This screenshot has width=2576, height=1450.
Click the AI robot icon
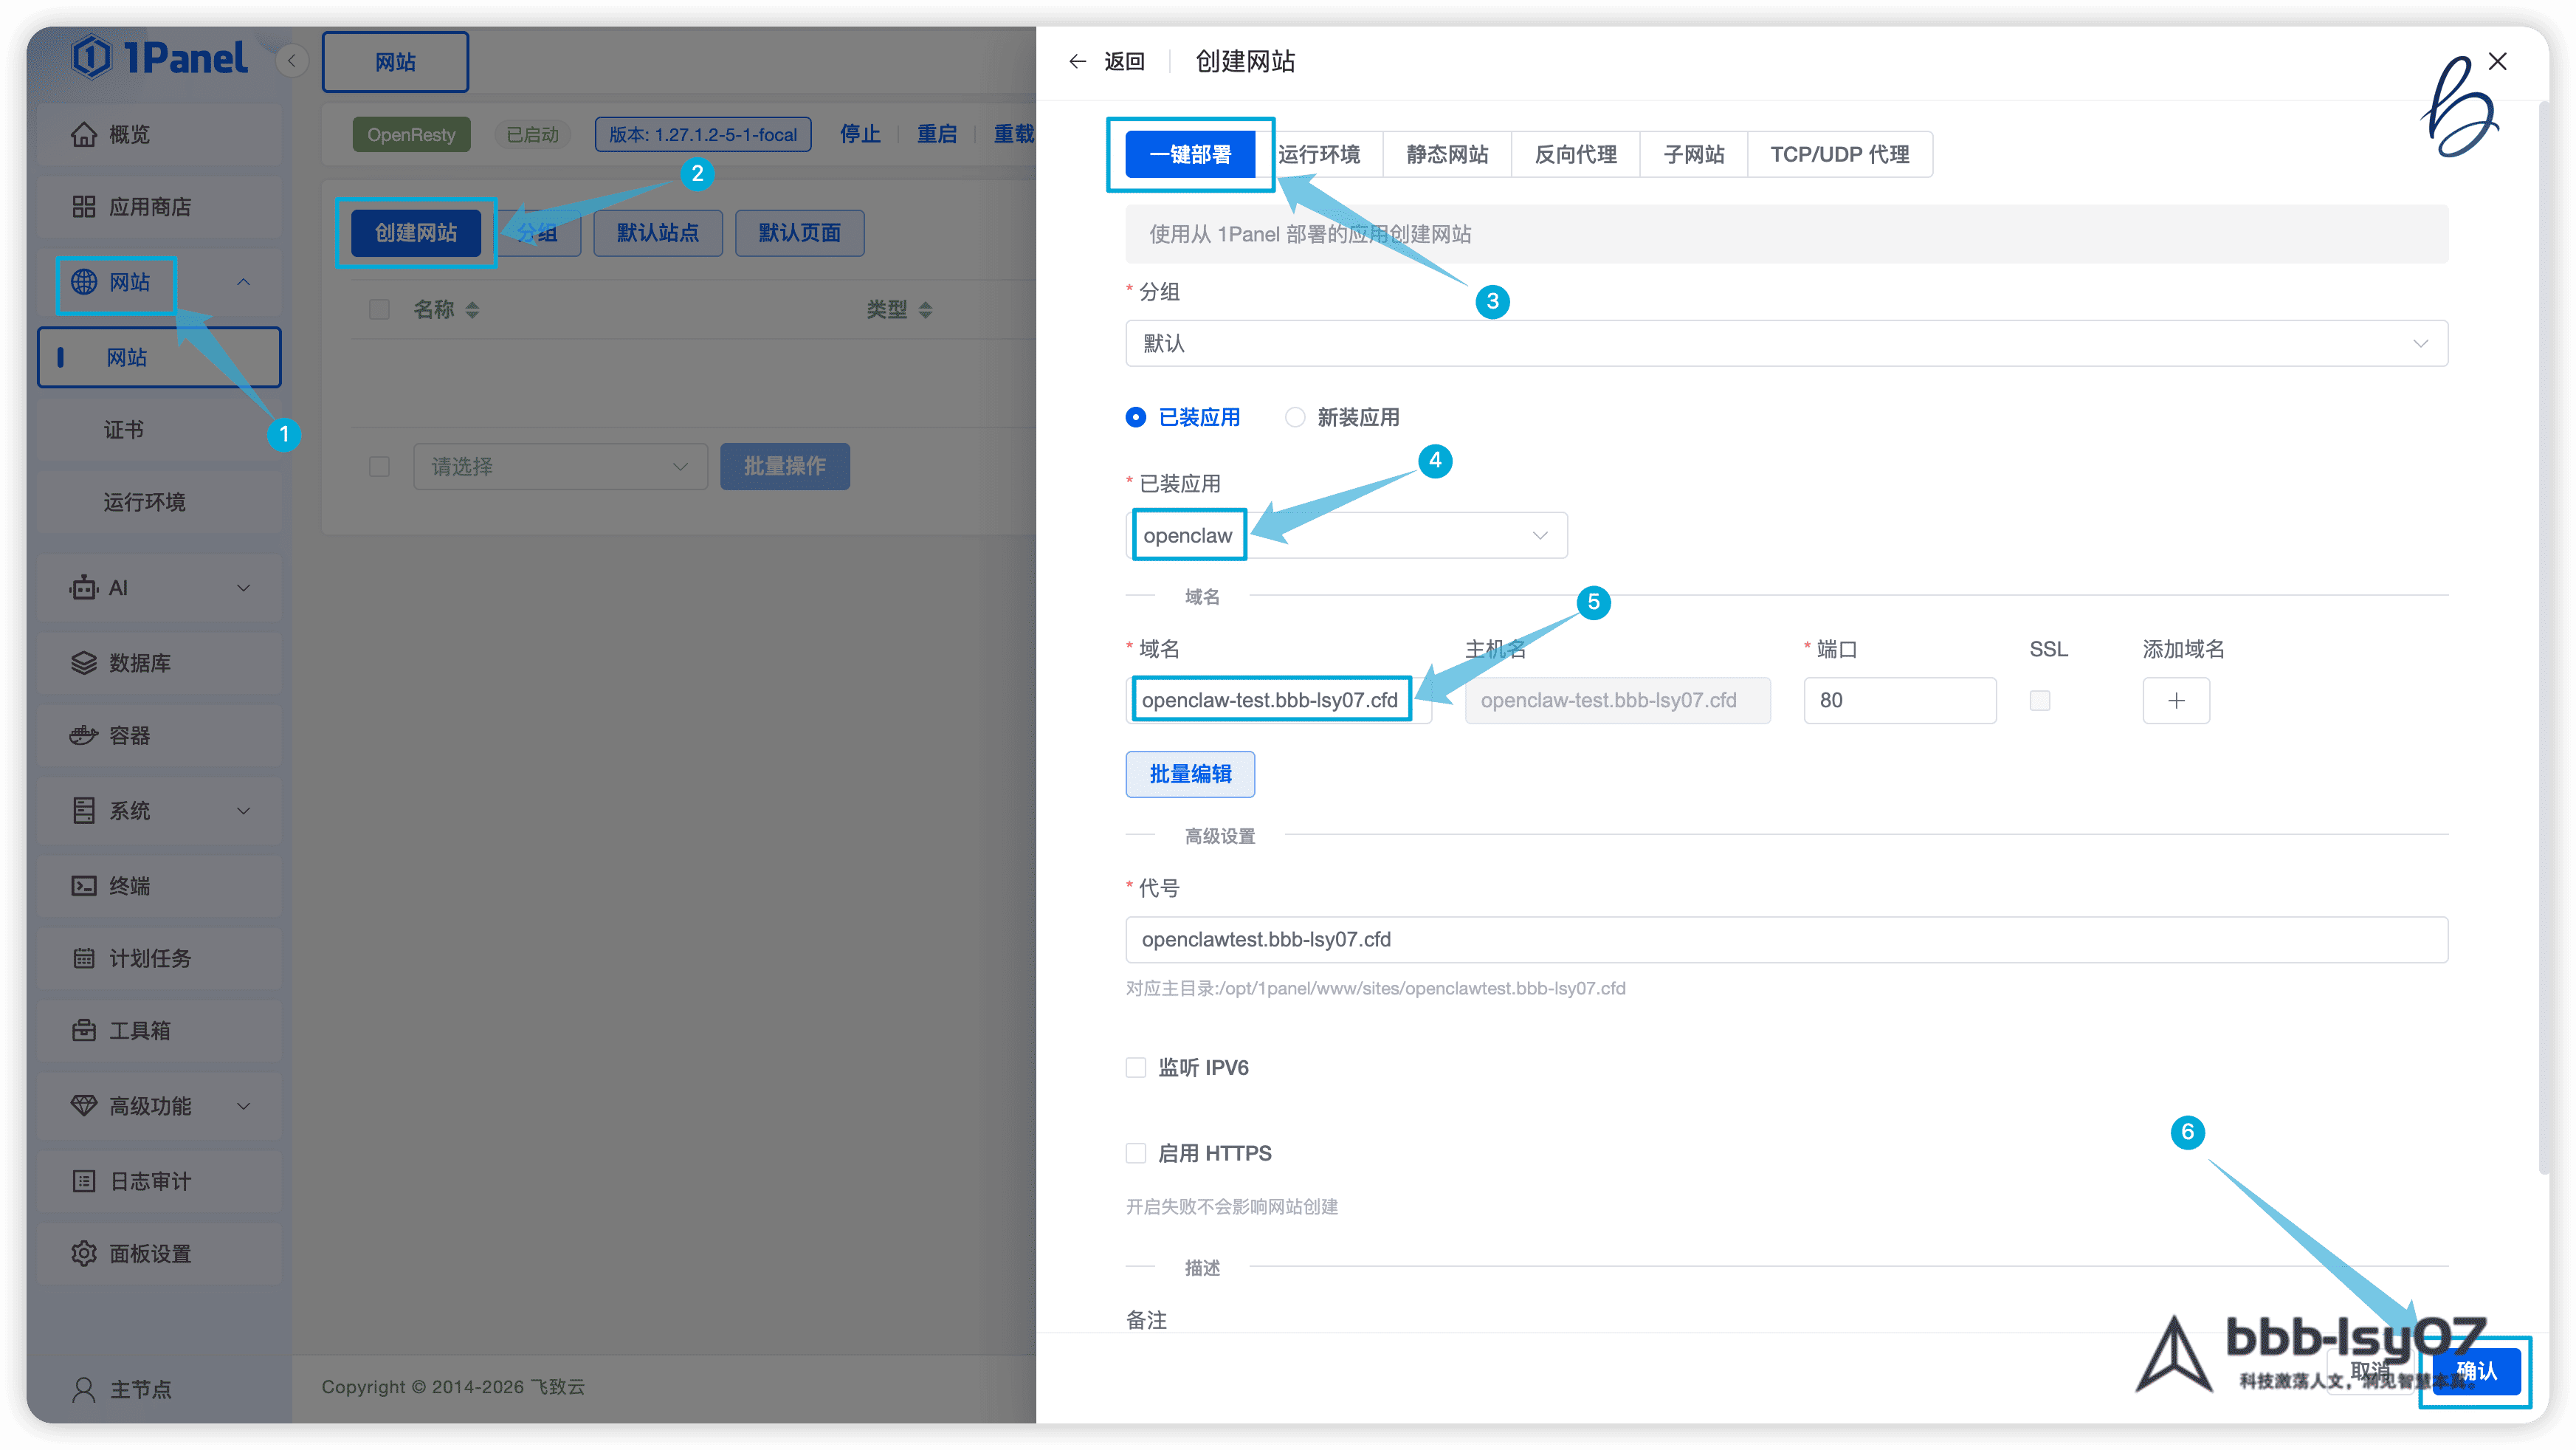click(84, 588)
